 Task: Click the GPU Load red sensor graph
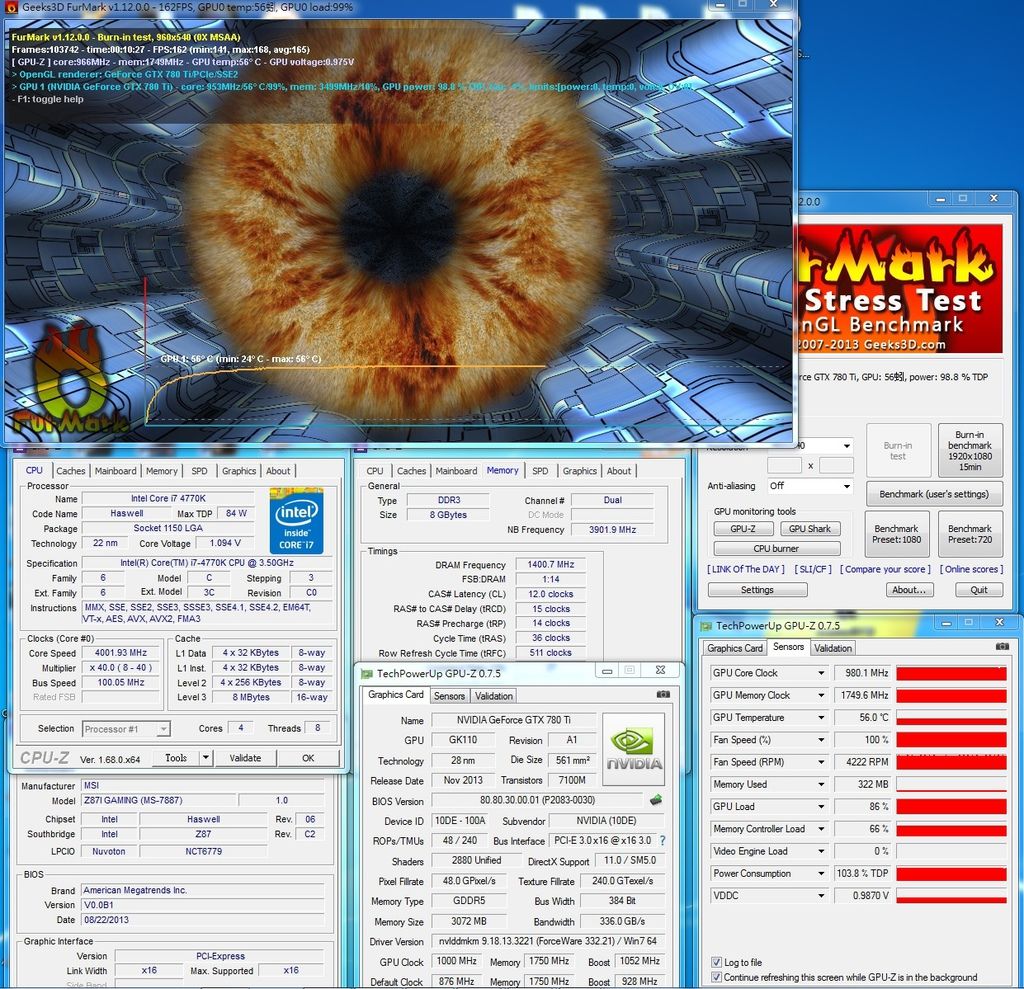(x=951, y=806)
